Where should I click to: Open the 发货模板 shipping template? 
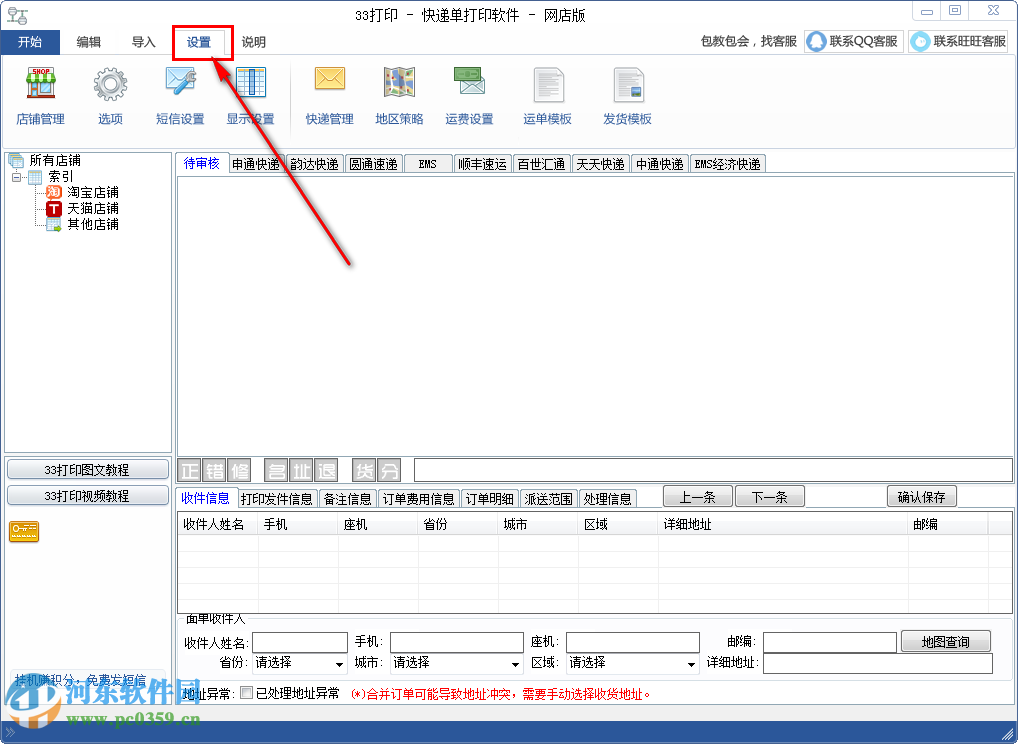point(629,95)
